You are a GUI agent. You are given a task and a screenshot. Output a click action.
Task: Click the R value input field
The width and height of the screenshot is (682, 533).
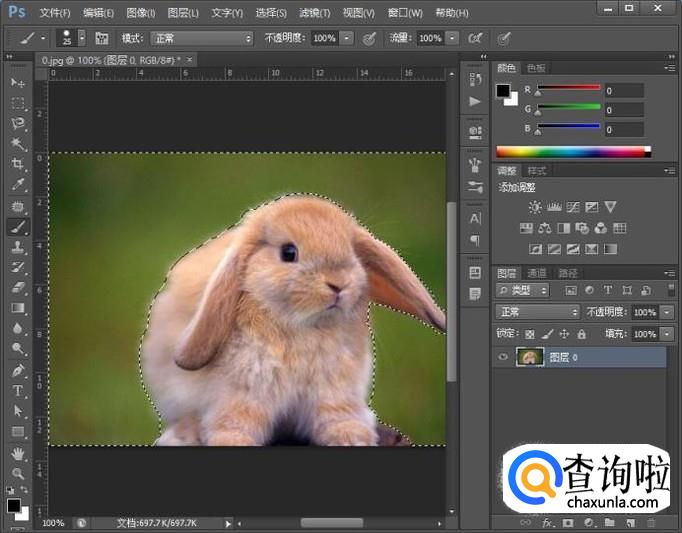[622, 91]
